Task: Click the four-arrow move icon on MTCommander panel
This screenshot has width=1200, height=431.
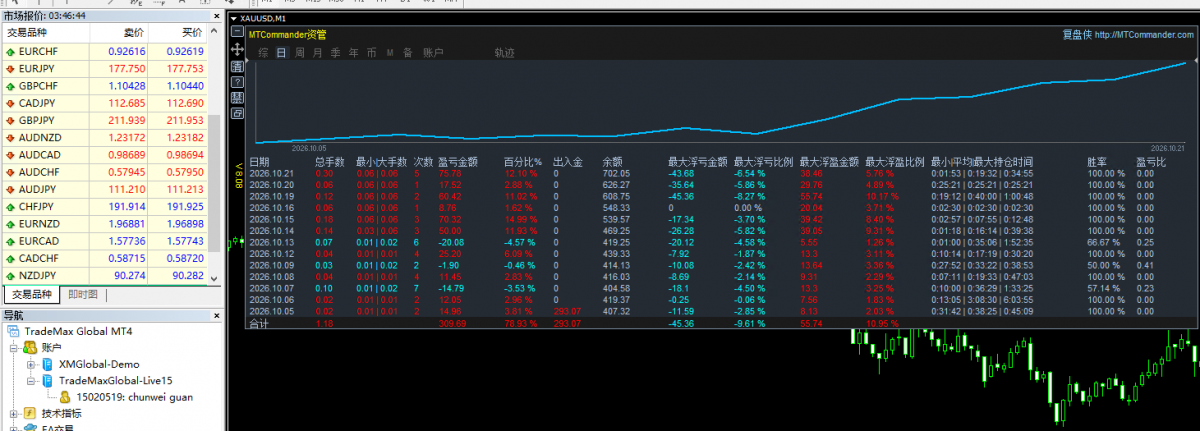Action: [237, 48]
